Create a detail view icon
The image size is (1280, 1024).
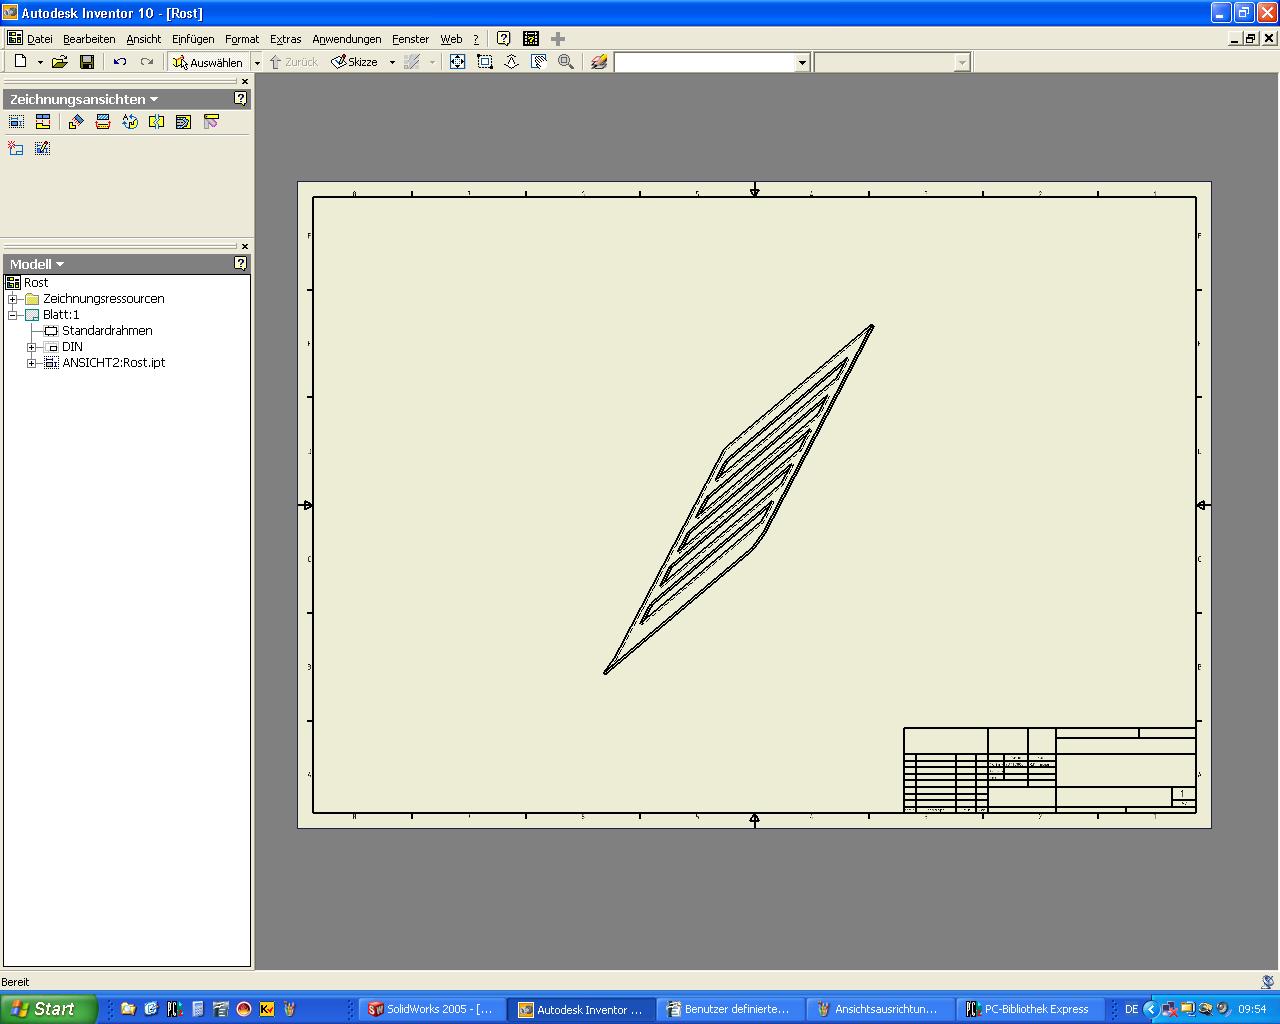(130, 121)
